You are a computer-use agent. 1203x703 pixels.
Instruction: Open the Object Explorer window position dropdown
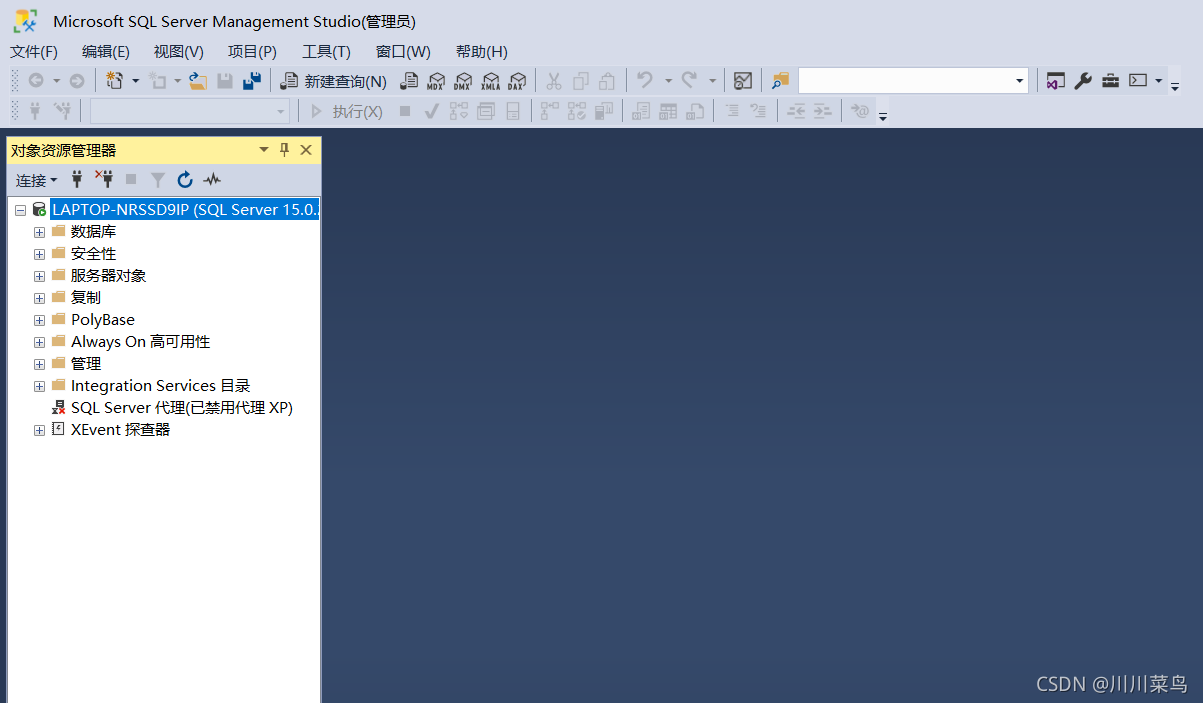pos(264,150)
